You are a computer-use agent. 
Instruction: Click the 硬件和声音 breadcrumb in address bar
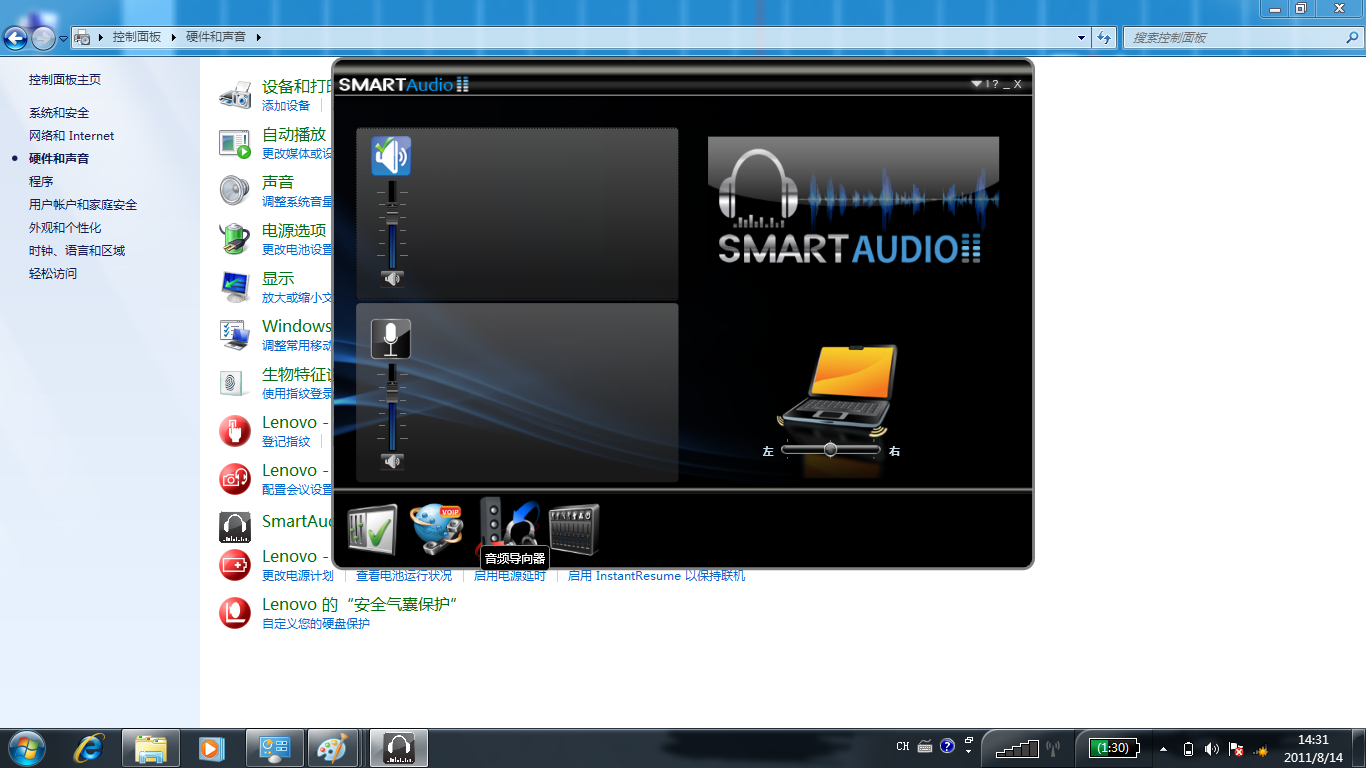[216, 37]
